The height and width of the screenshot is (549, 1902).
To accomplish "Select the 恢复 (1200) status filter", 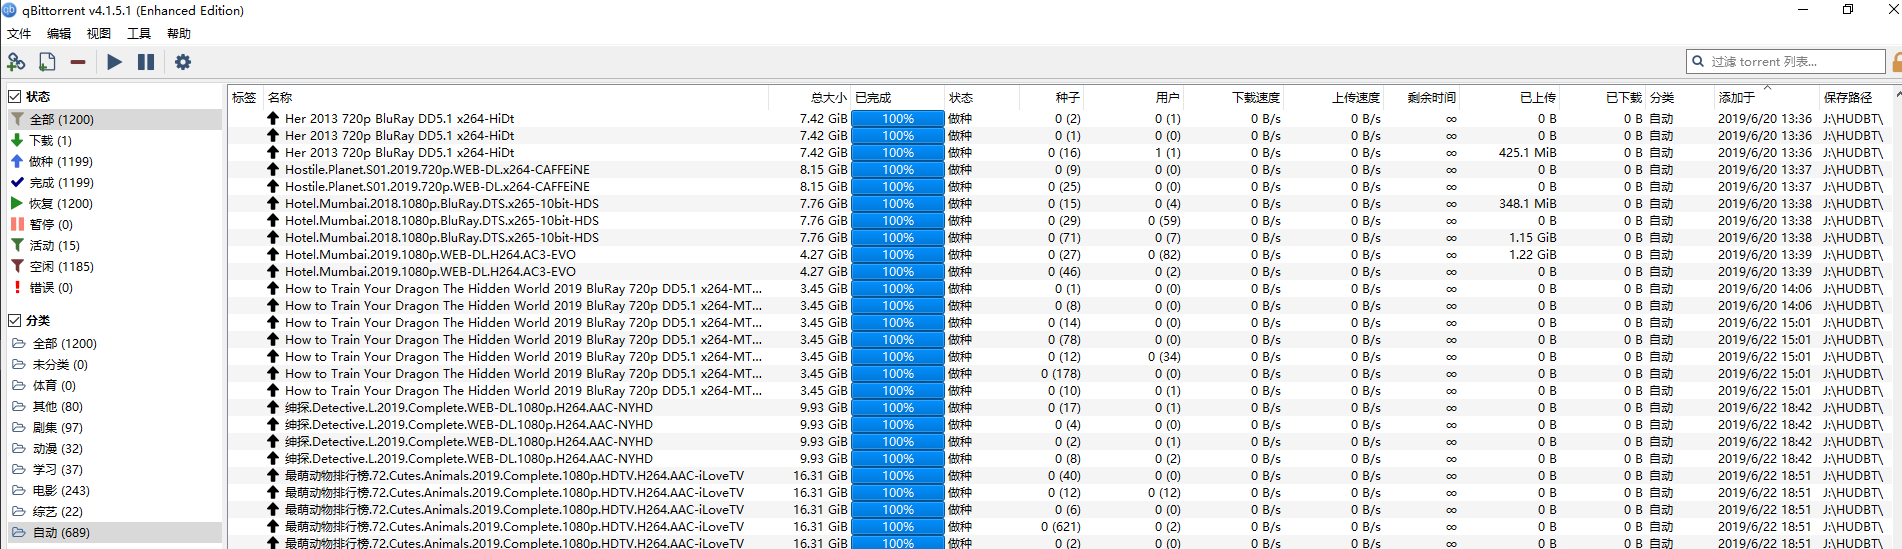I will 115,204.
